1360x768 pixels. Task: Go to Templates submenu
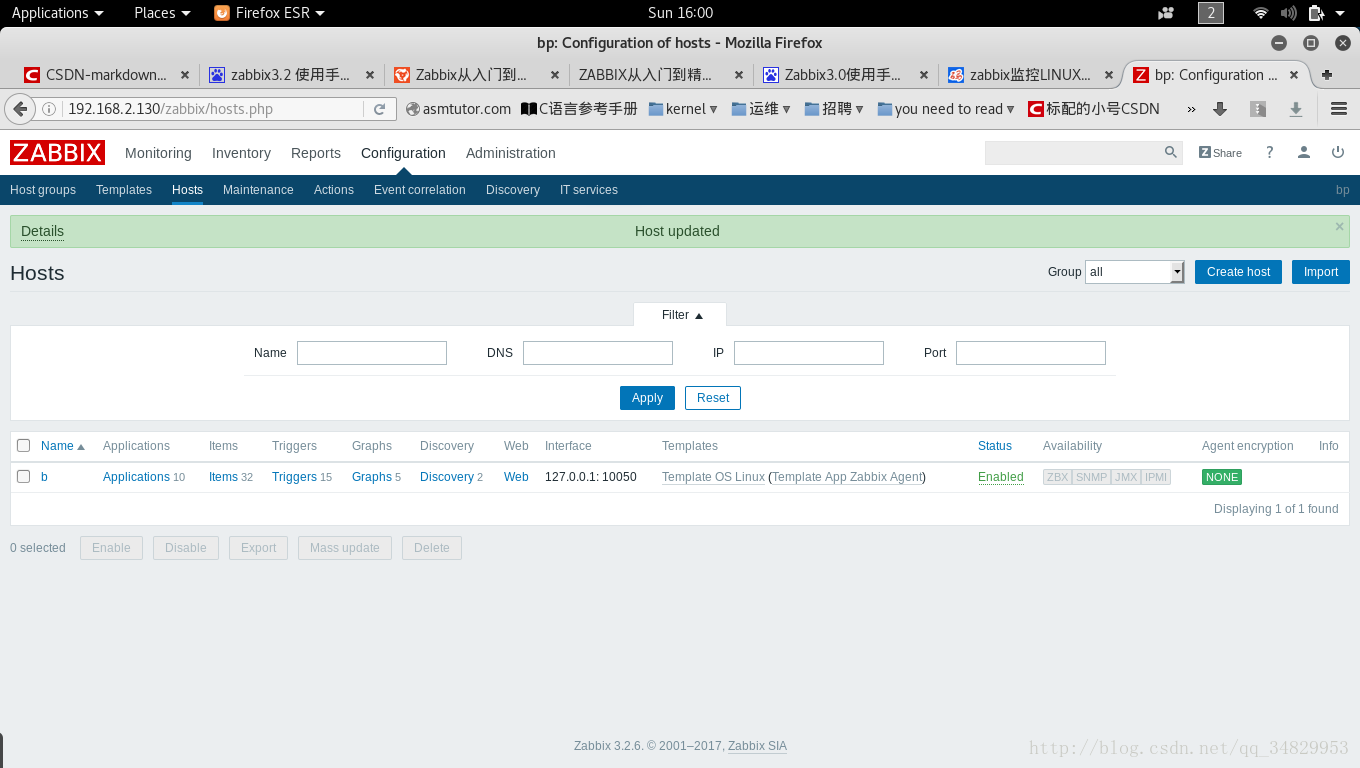coord(124,190)
